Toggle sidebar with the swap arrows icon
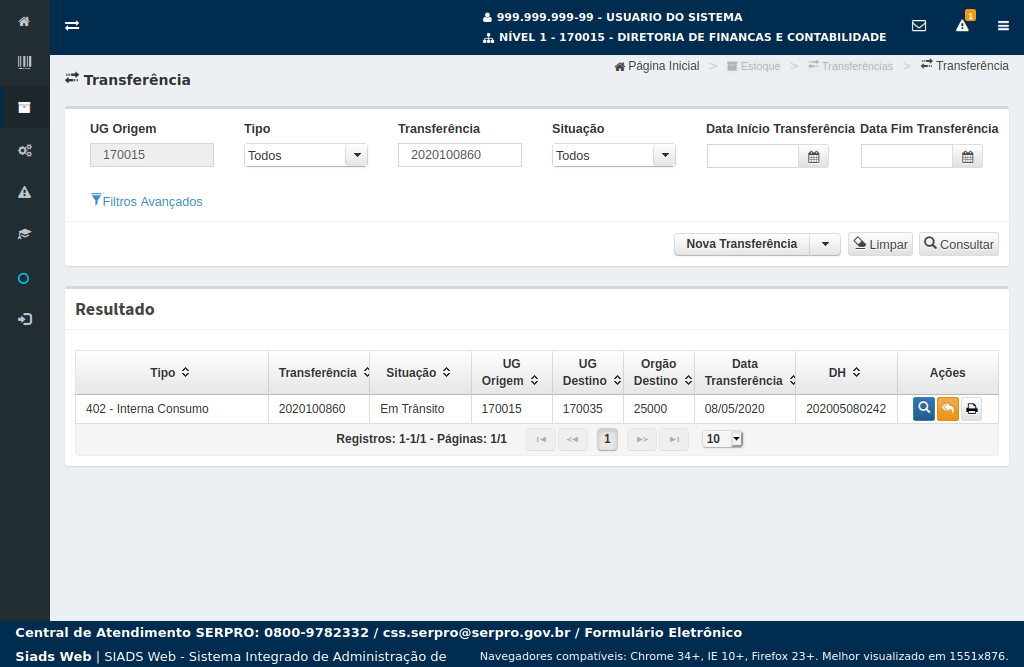The image size is (1024, 667). pyautogui.click(x=72, y=25)
